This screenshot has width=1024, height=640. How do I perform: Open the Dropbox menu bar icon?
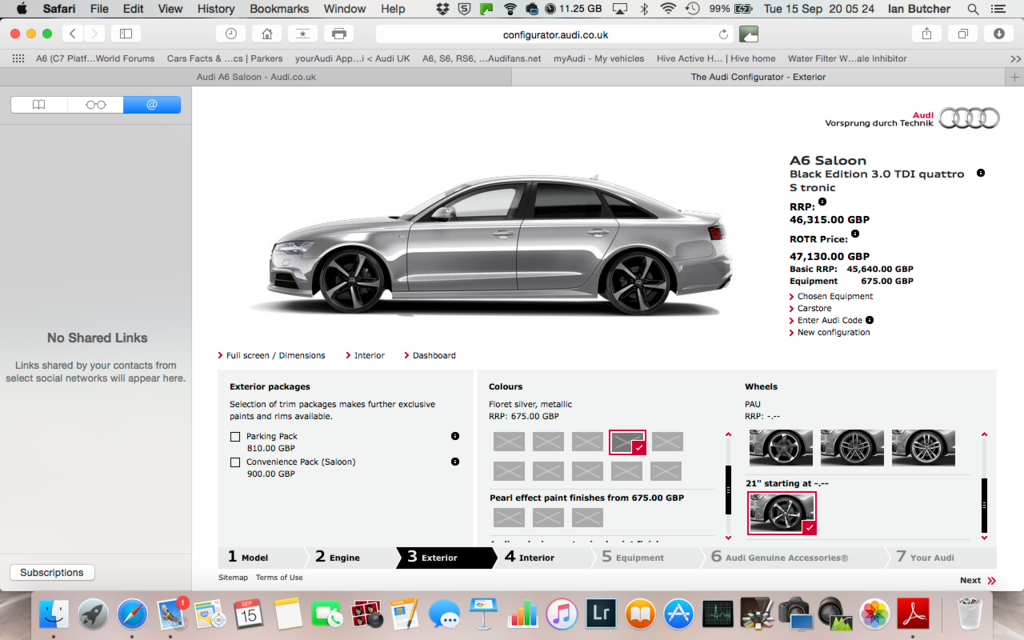click(x=443, y=8)
